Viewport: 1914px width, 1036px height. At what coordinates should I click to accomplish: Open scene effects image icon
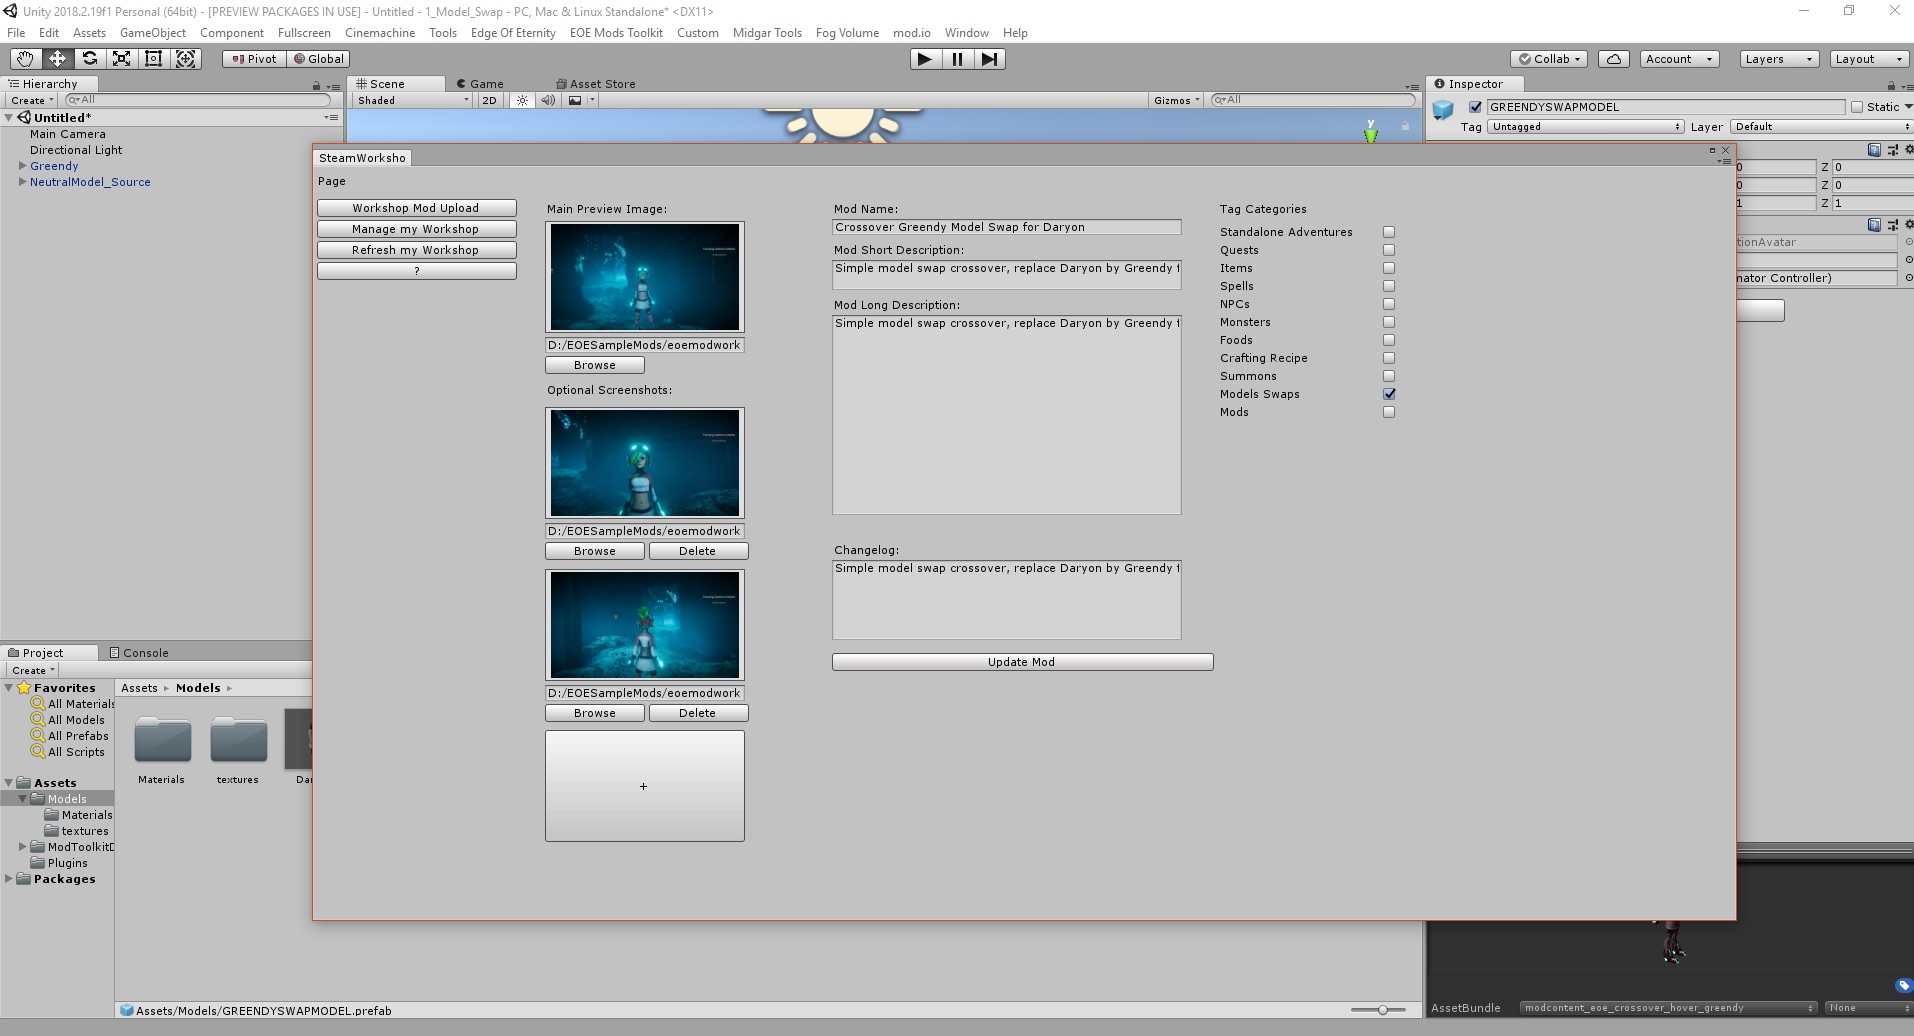click(x=575, y=100)
